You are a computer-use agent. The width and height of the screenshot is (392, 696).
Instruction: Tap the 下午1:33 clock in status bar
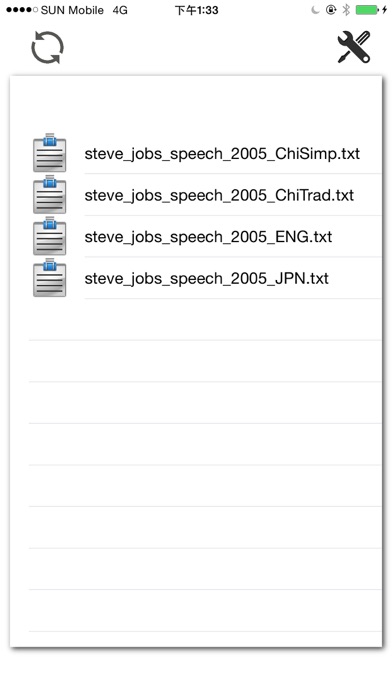point(196,10)
